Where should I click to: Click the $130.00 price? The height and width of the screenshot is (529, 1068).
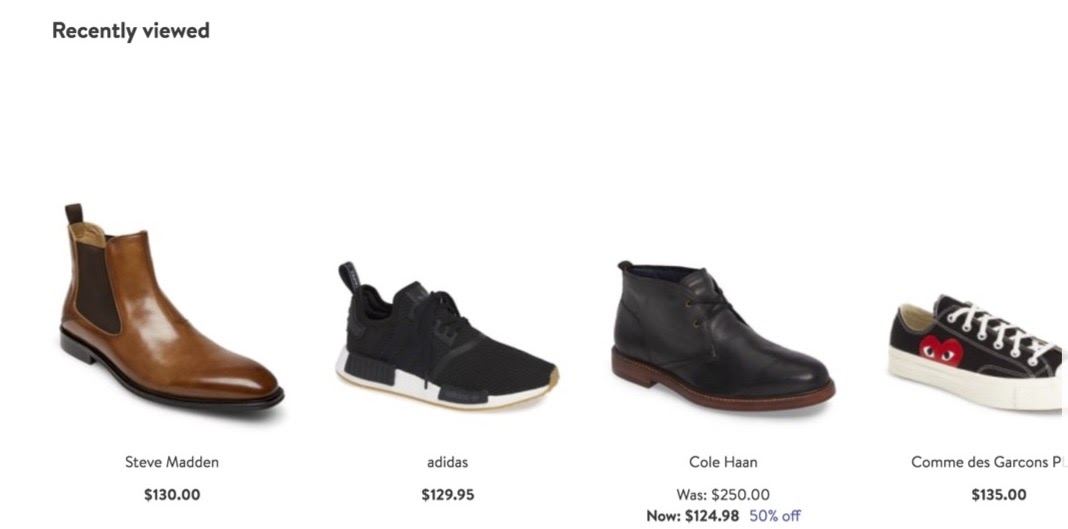tap(172, 494)
